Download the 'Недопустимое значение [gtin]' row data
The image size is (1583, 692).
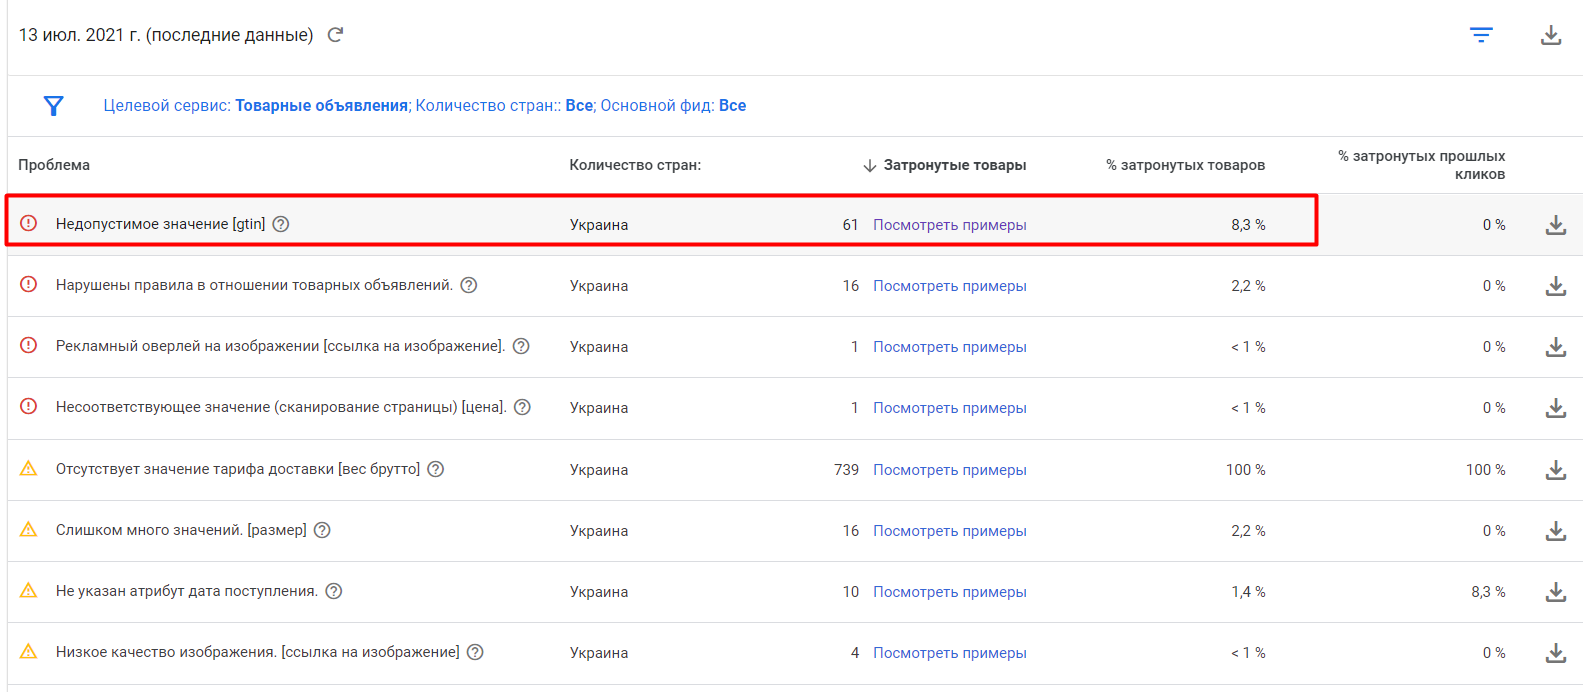tap(1556, 225)
